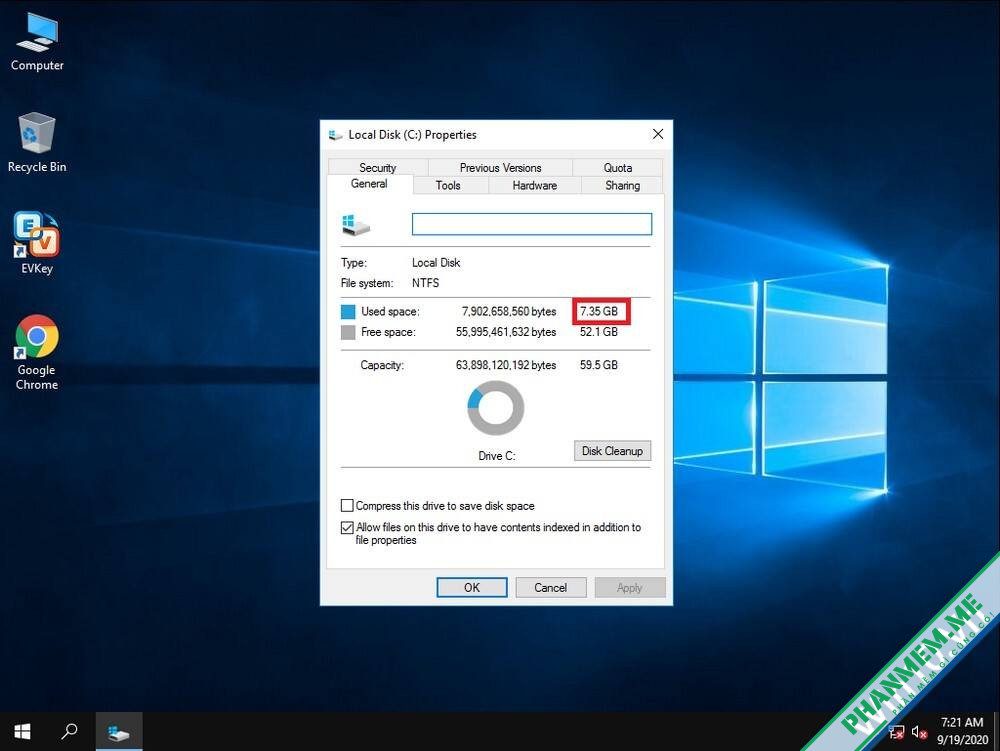Click the 63,898,120,192 bytes value
Viewport: 1000px width, 751px height.
tap(506, 365)
